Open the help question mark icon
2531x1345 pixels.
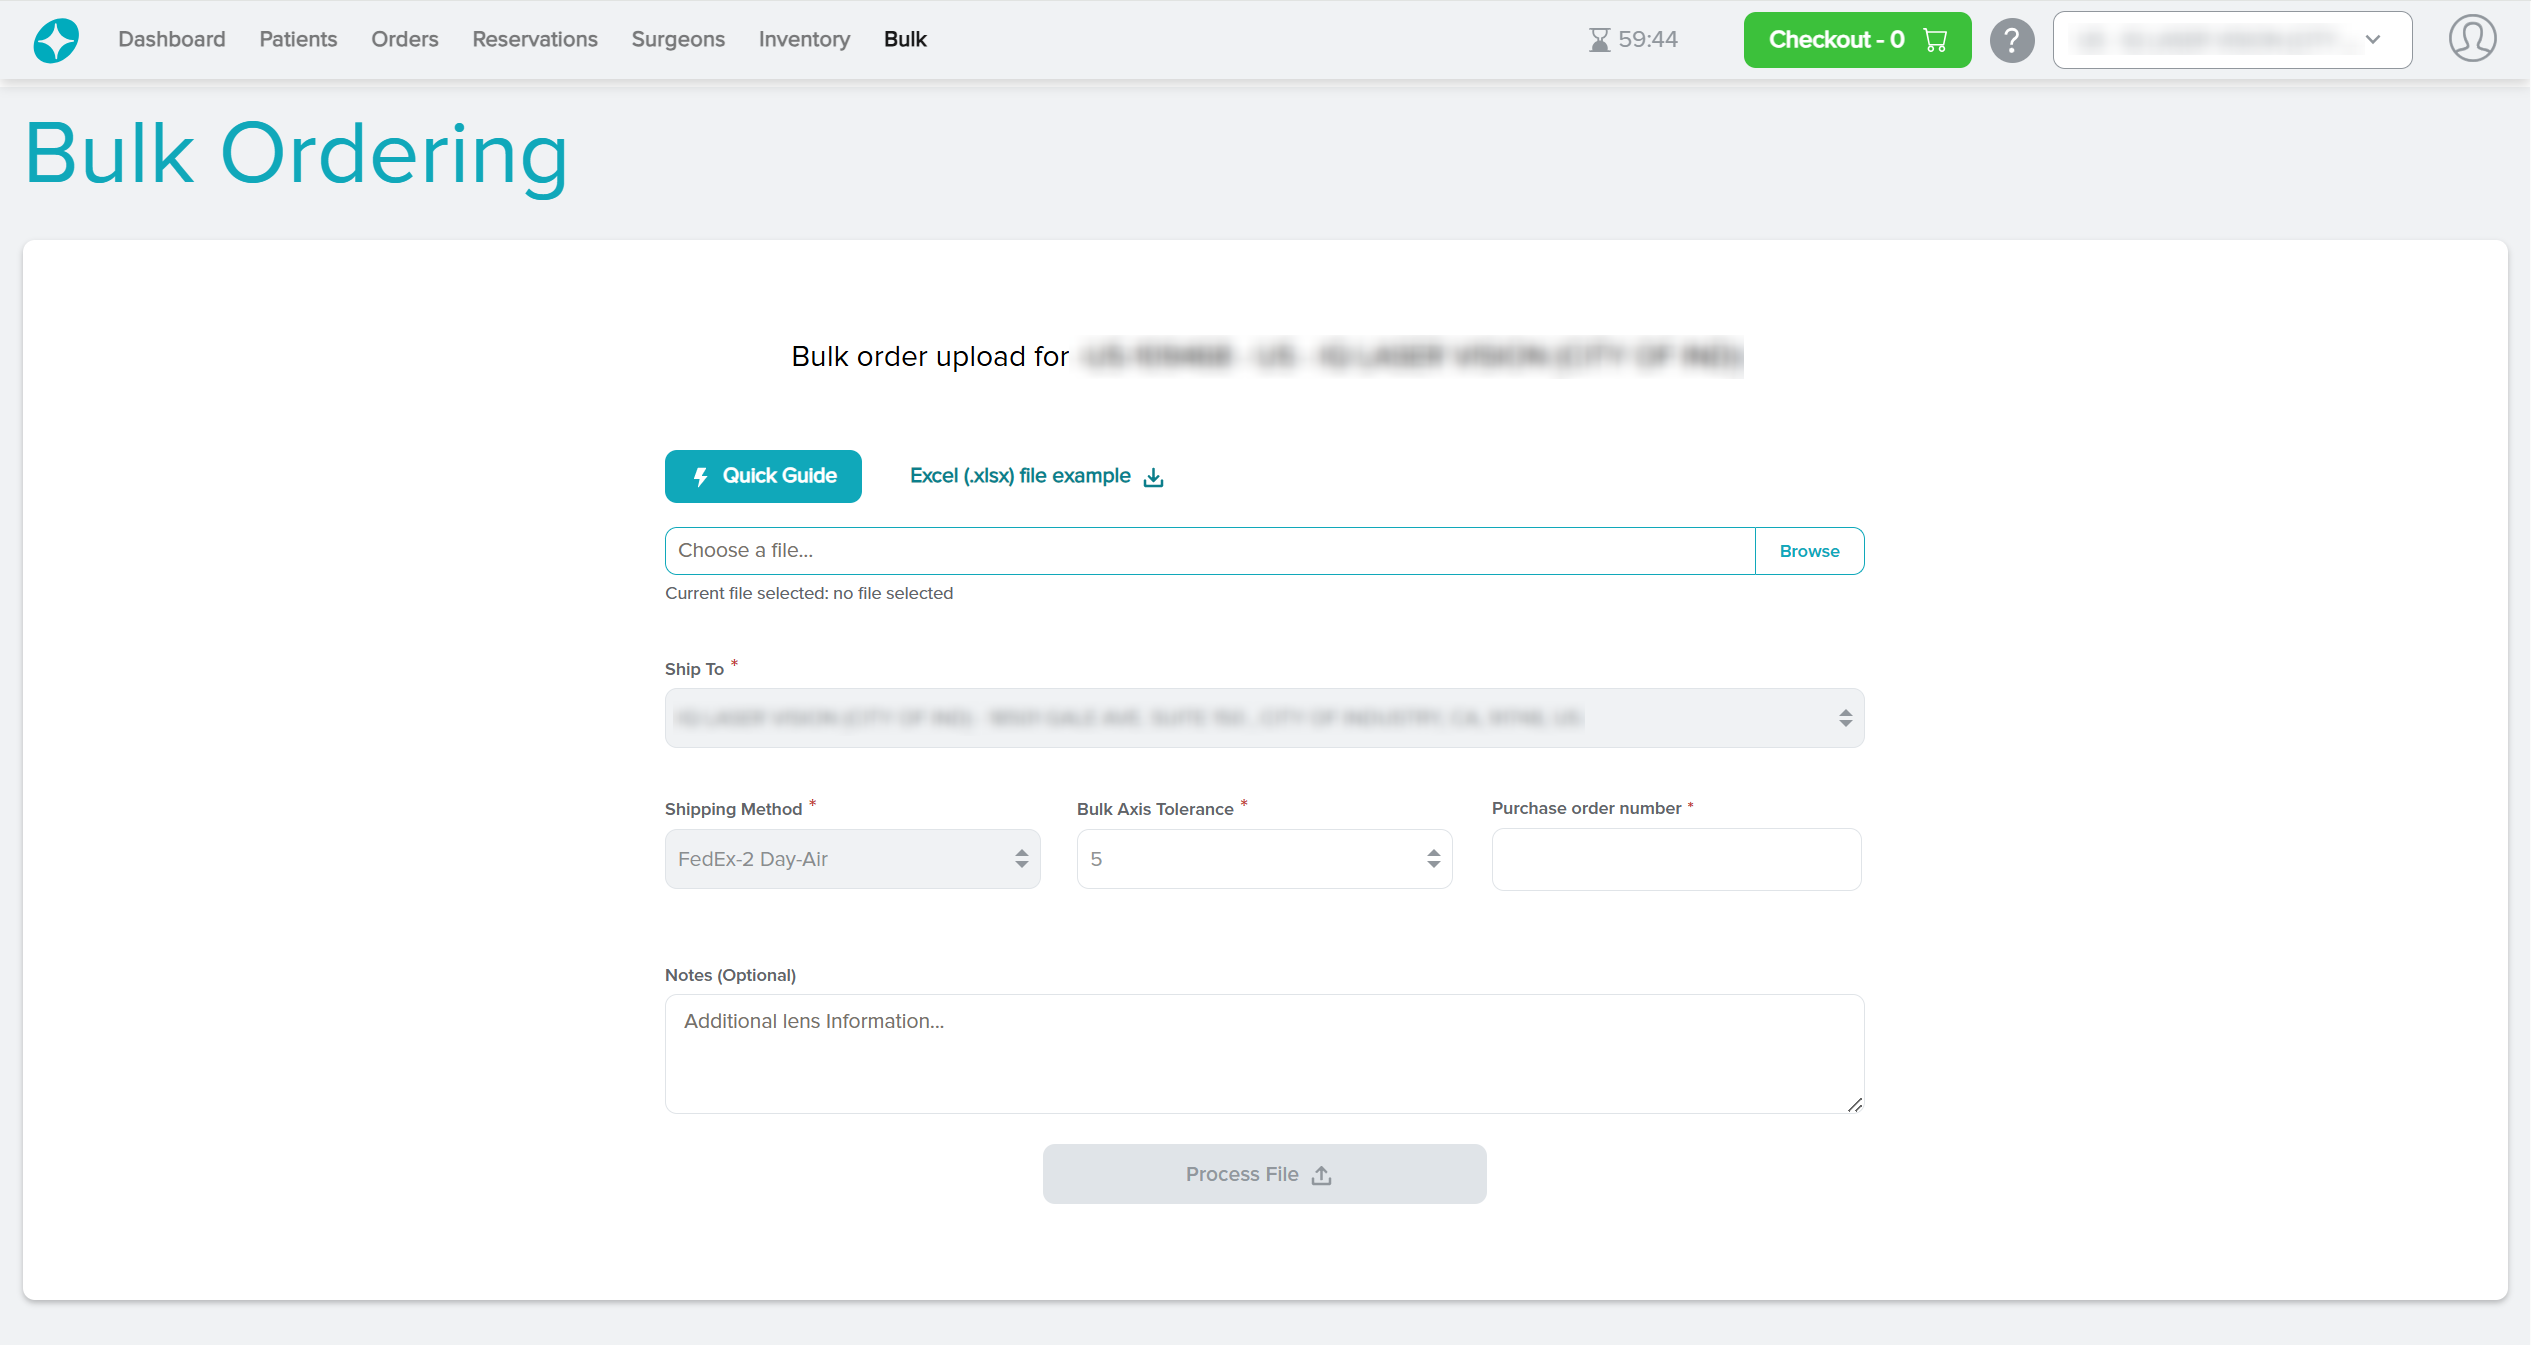pyautogui.click(x=2011, y=40)
